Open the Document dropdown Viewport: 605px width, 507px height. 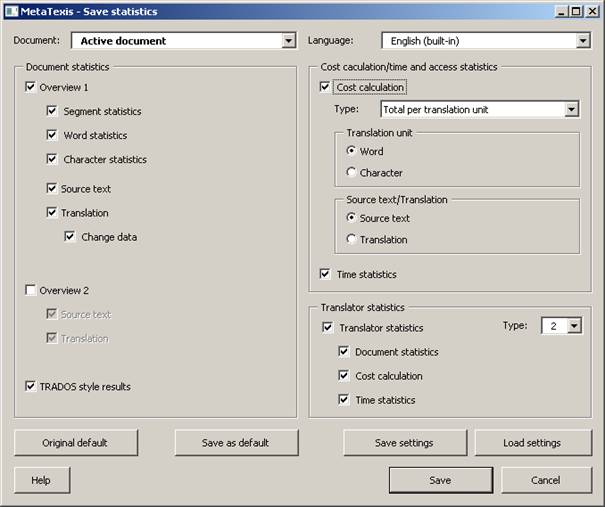click(288, 41)
